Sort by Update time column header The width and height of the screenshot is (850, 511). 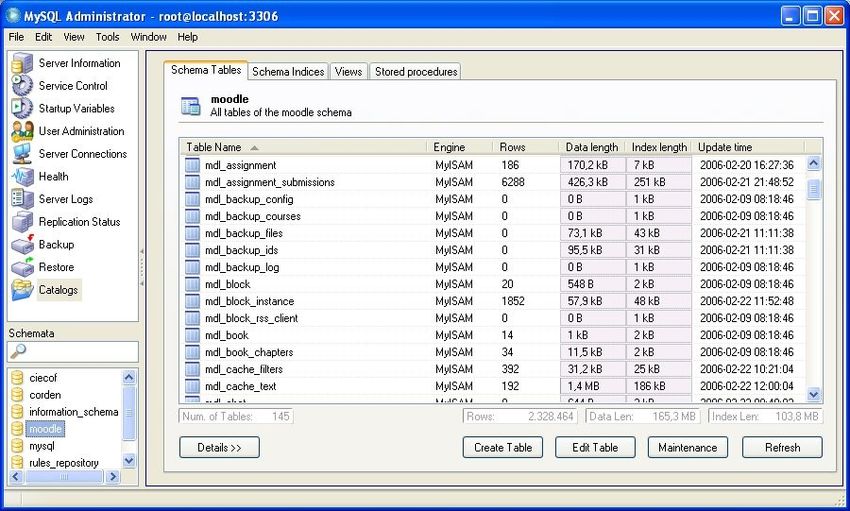[749, 147]
